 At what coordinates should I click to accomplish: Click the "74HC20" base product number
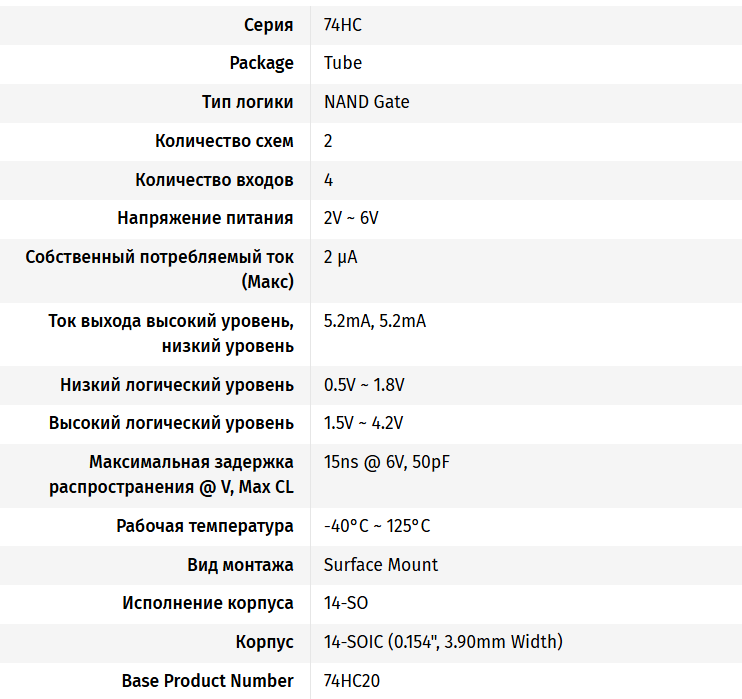[x=352, y=681]
